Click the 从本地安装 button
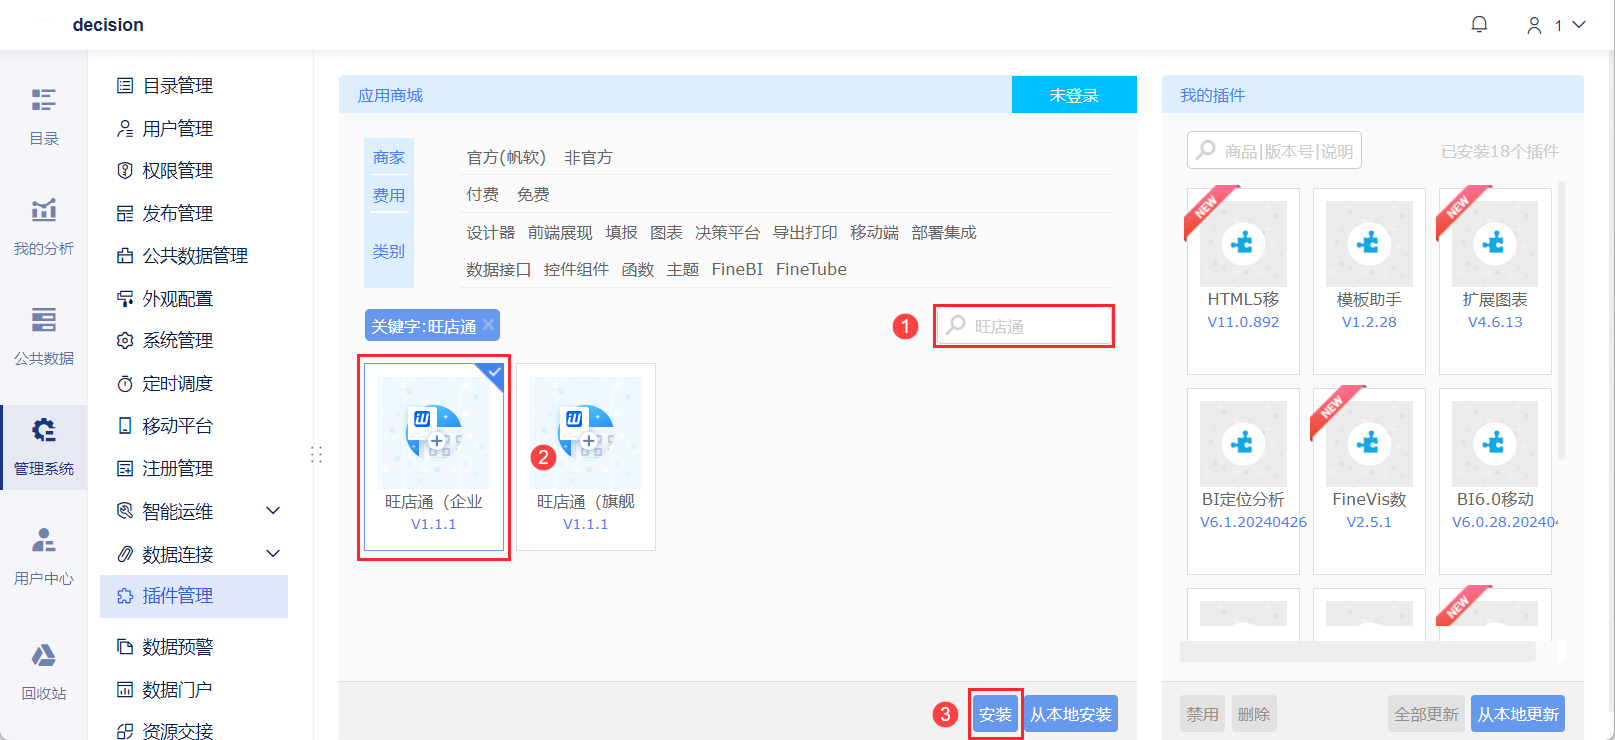The width and height of the screenshot is (1615, 740). point(1071,714)
